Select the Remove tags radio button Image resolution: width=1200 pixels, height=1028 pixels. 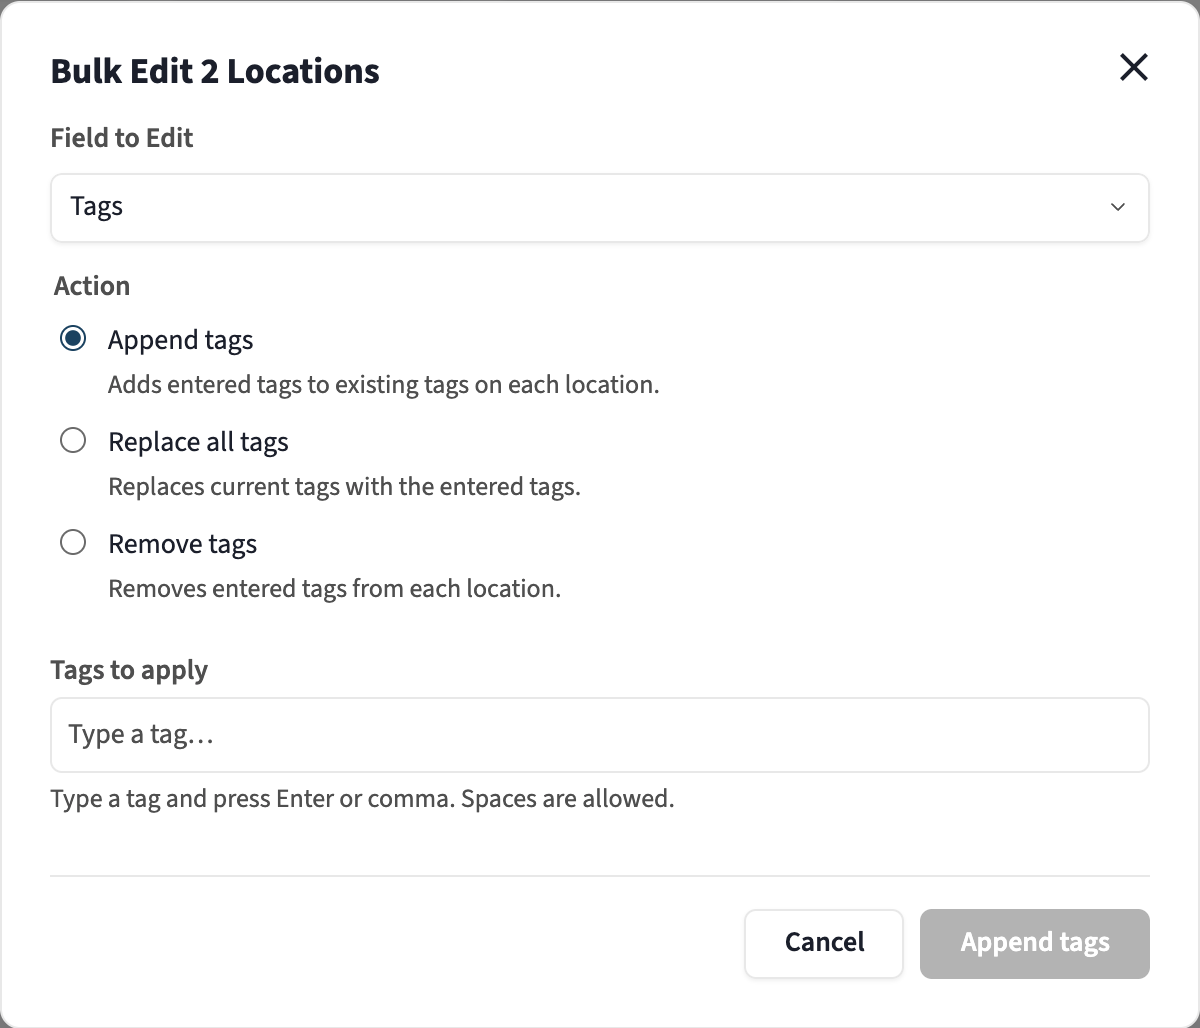coord(73,543)
